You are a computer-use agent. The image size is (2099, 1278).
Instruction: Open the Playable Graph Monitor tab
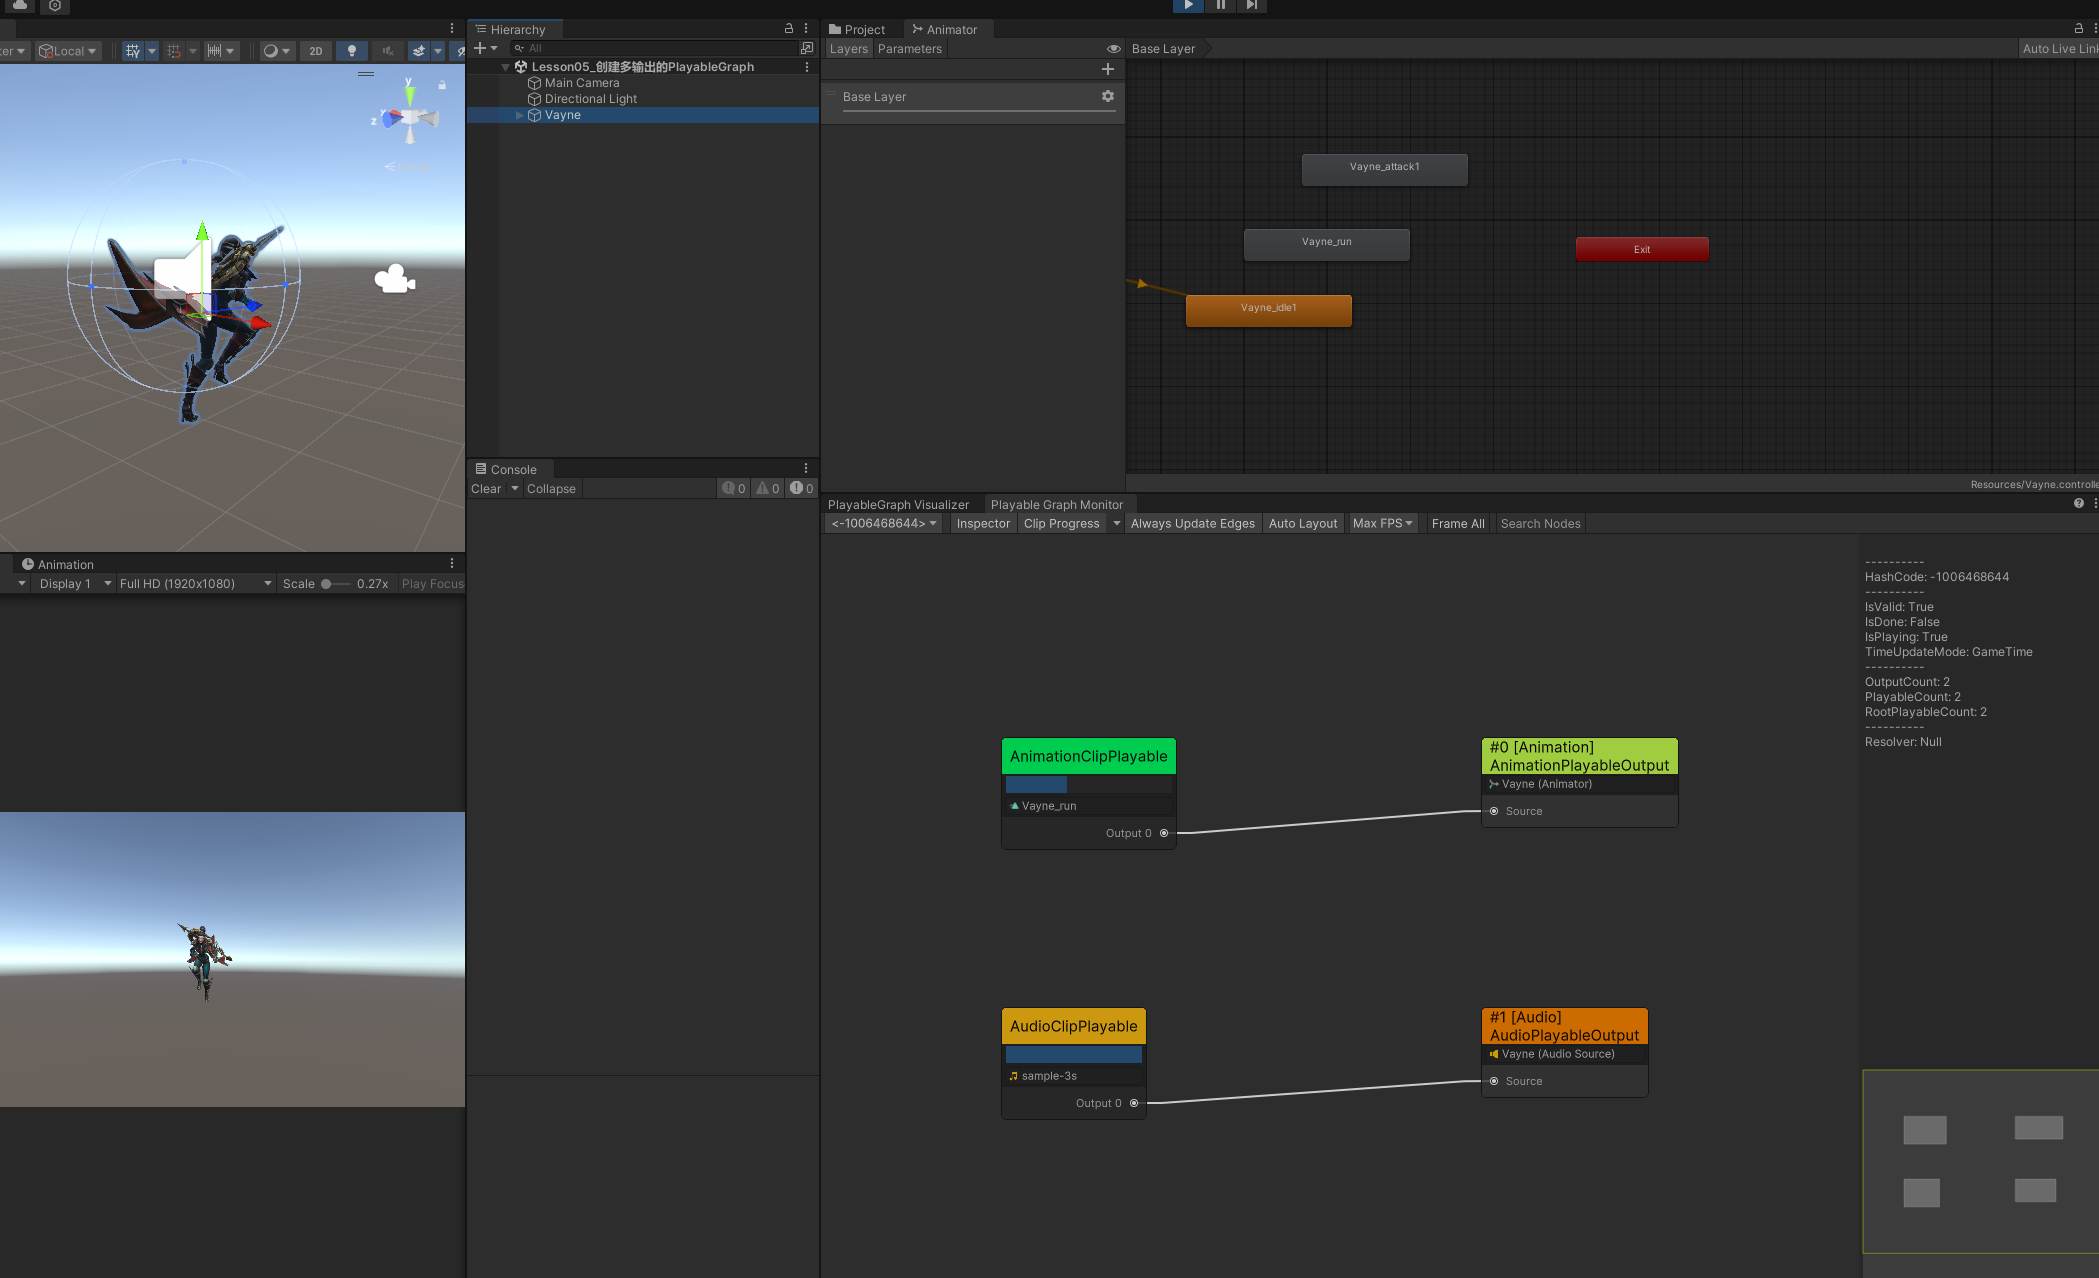tap(1056, 505)
